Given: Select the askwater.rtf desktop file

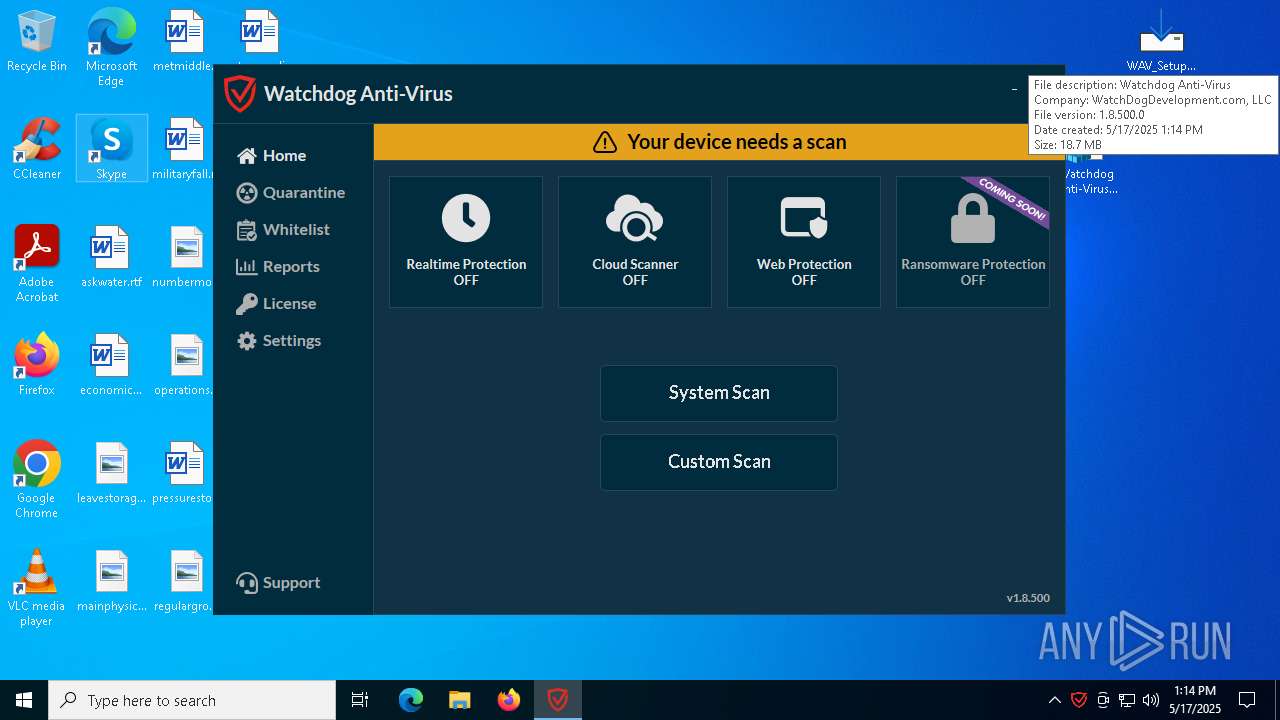Looking at the screenshot, I should pos(111,257).
